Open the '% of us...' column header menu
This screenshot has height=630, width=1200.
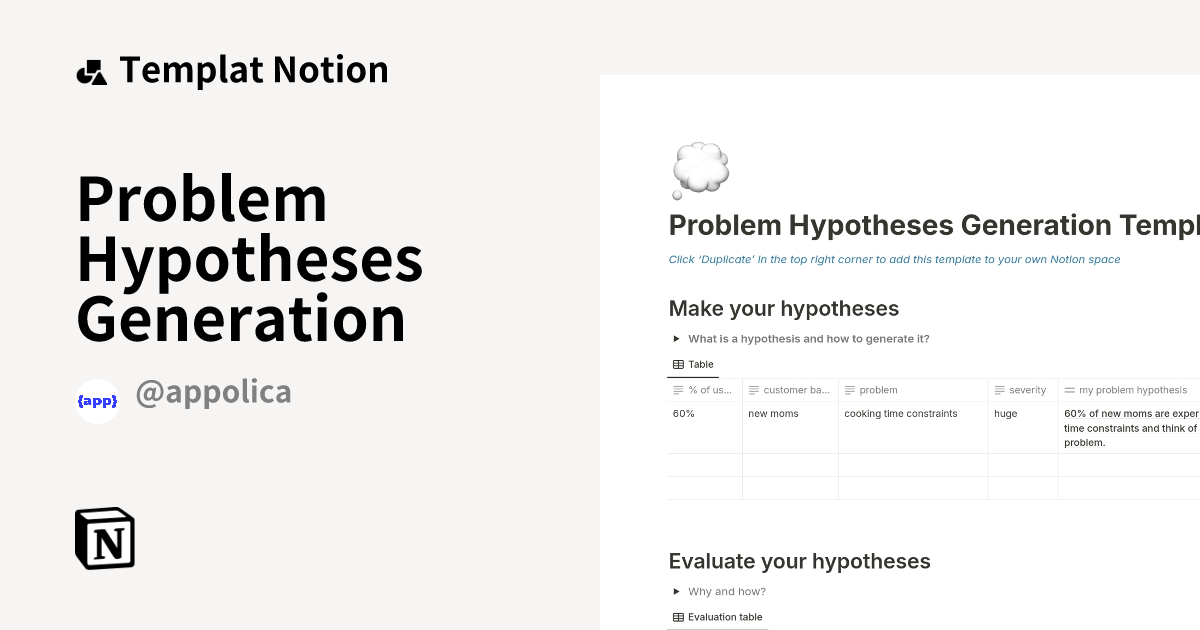pos(705,390)
